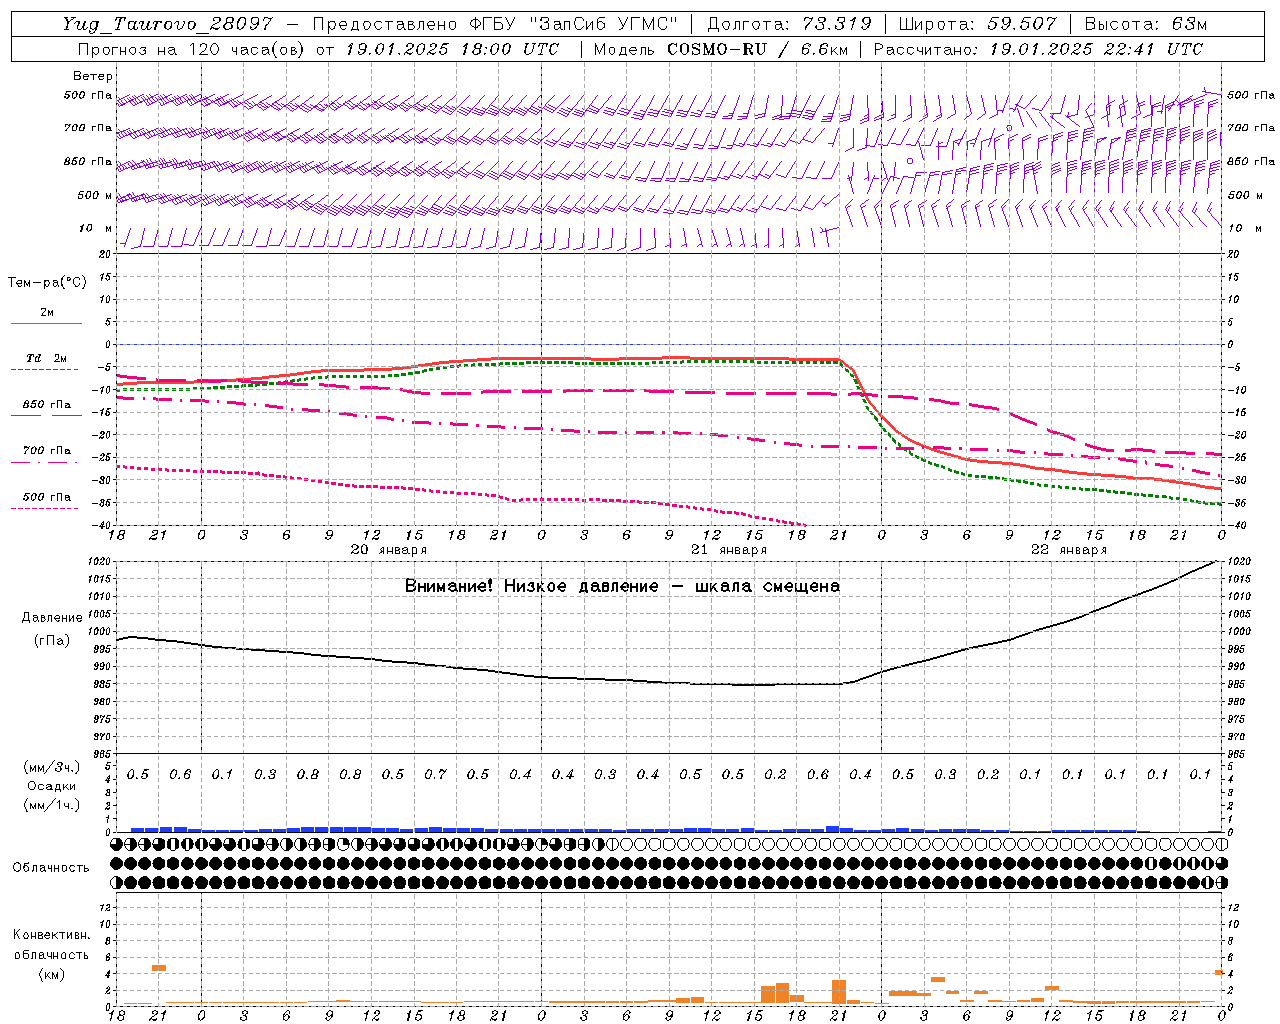This screenshot has width=1280, height=1024.
Task: Click the (мм/1ч.) hourly precipitation unit label
Action: pyautogui.click(x=52, y=805)
